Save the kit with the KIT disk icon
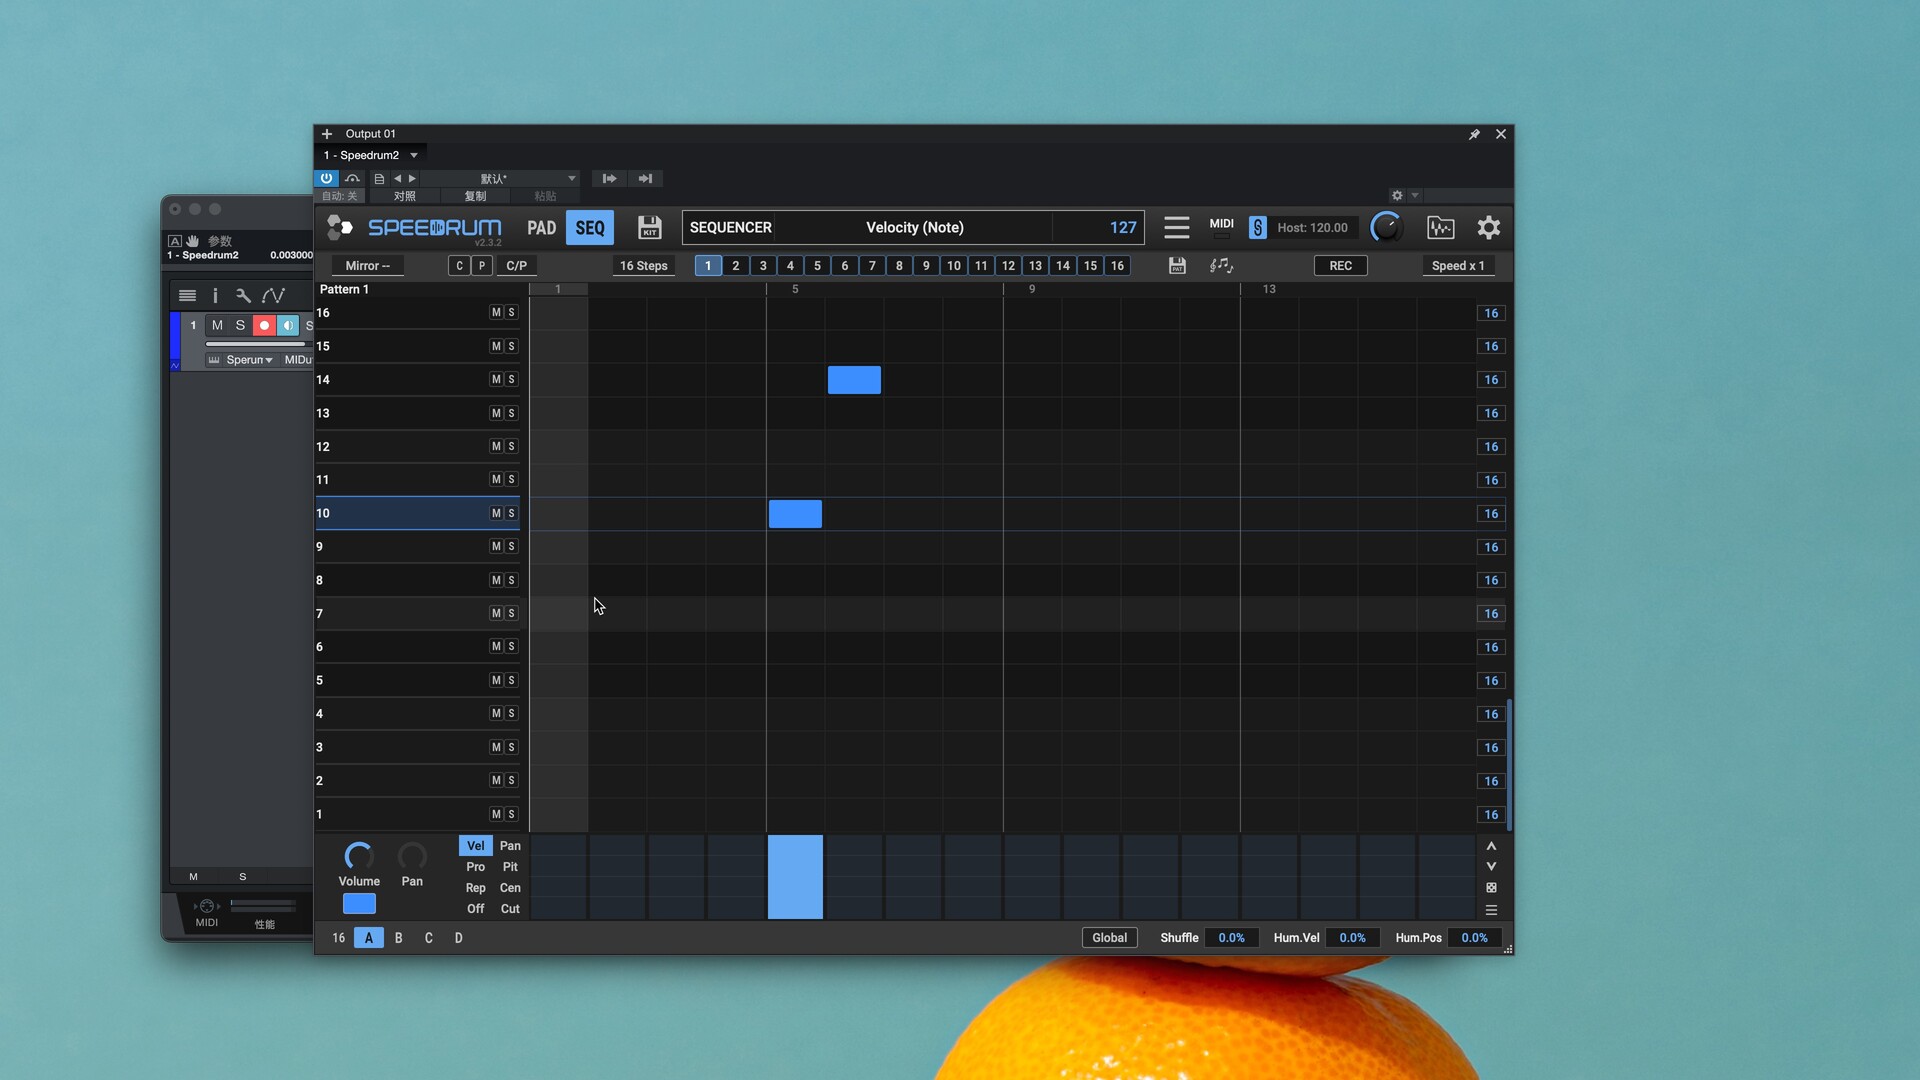1920x1080 pixels. 649,228
